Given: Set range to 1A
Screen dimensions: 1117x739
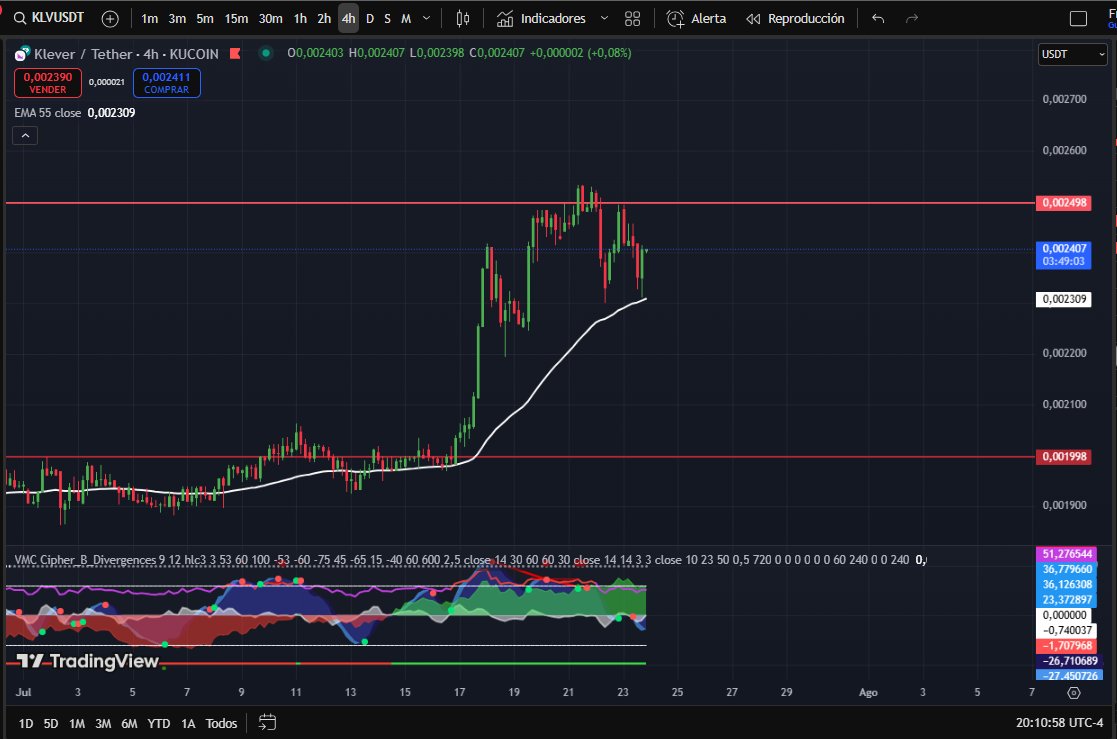Looking at the screenshot, I should [187, 723].
